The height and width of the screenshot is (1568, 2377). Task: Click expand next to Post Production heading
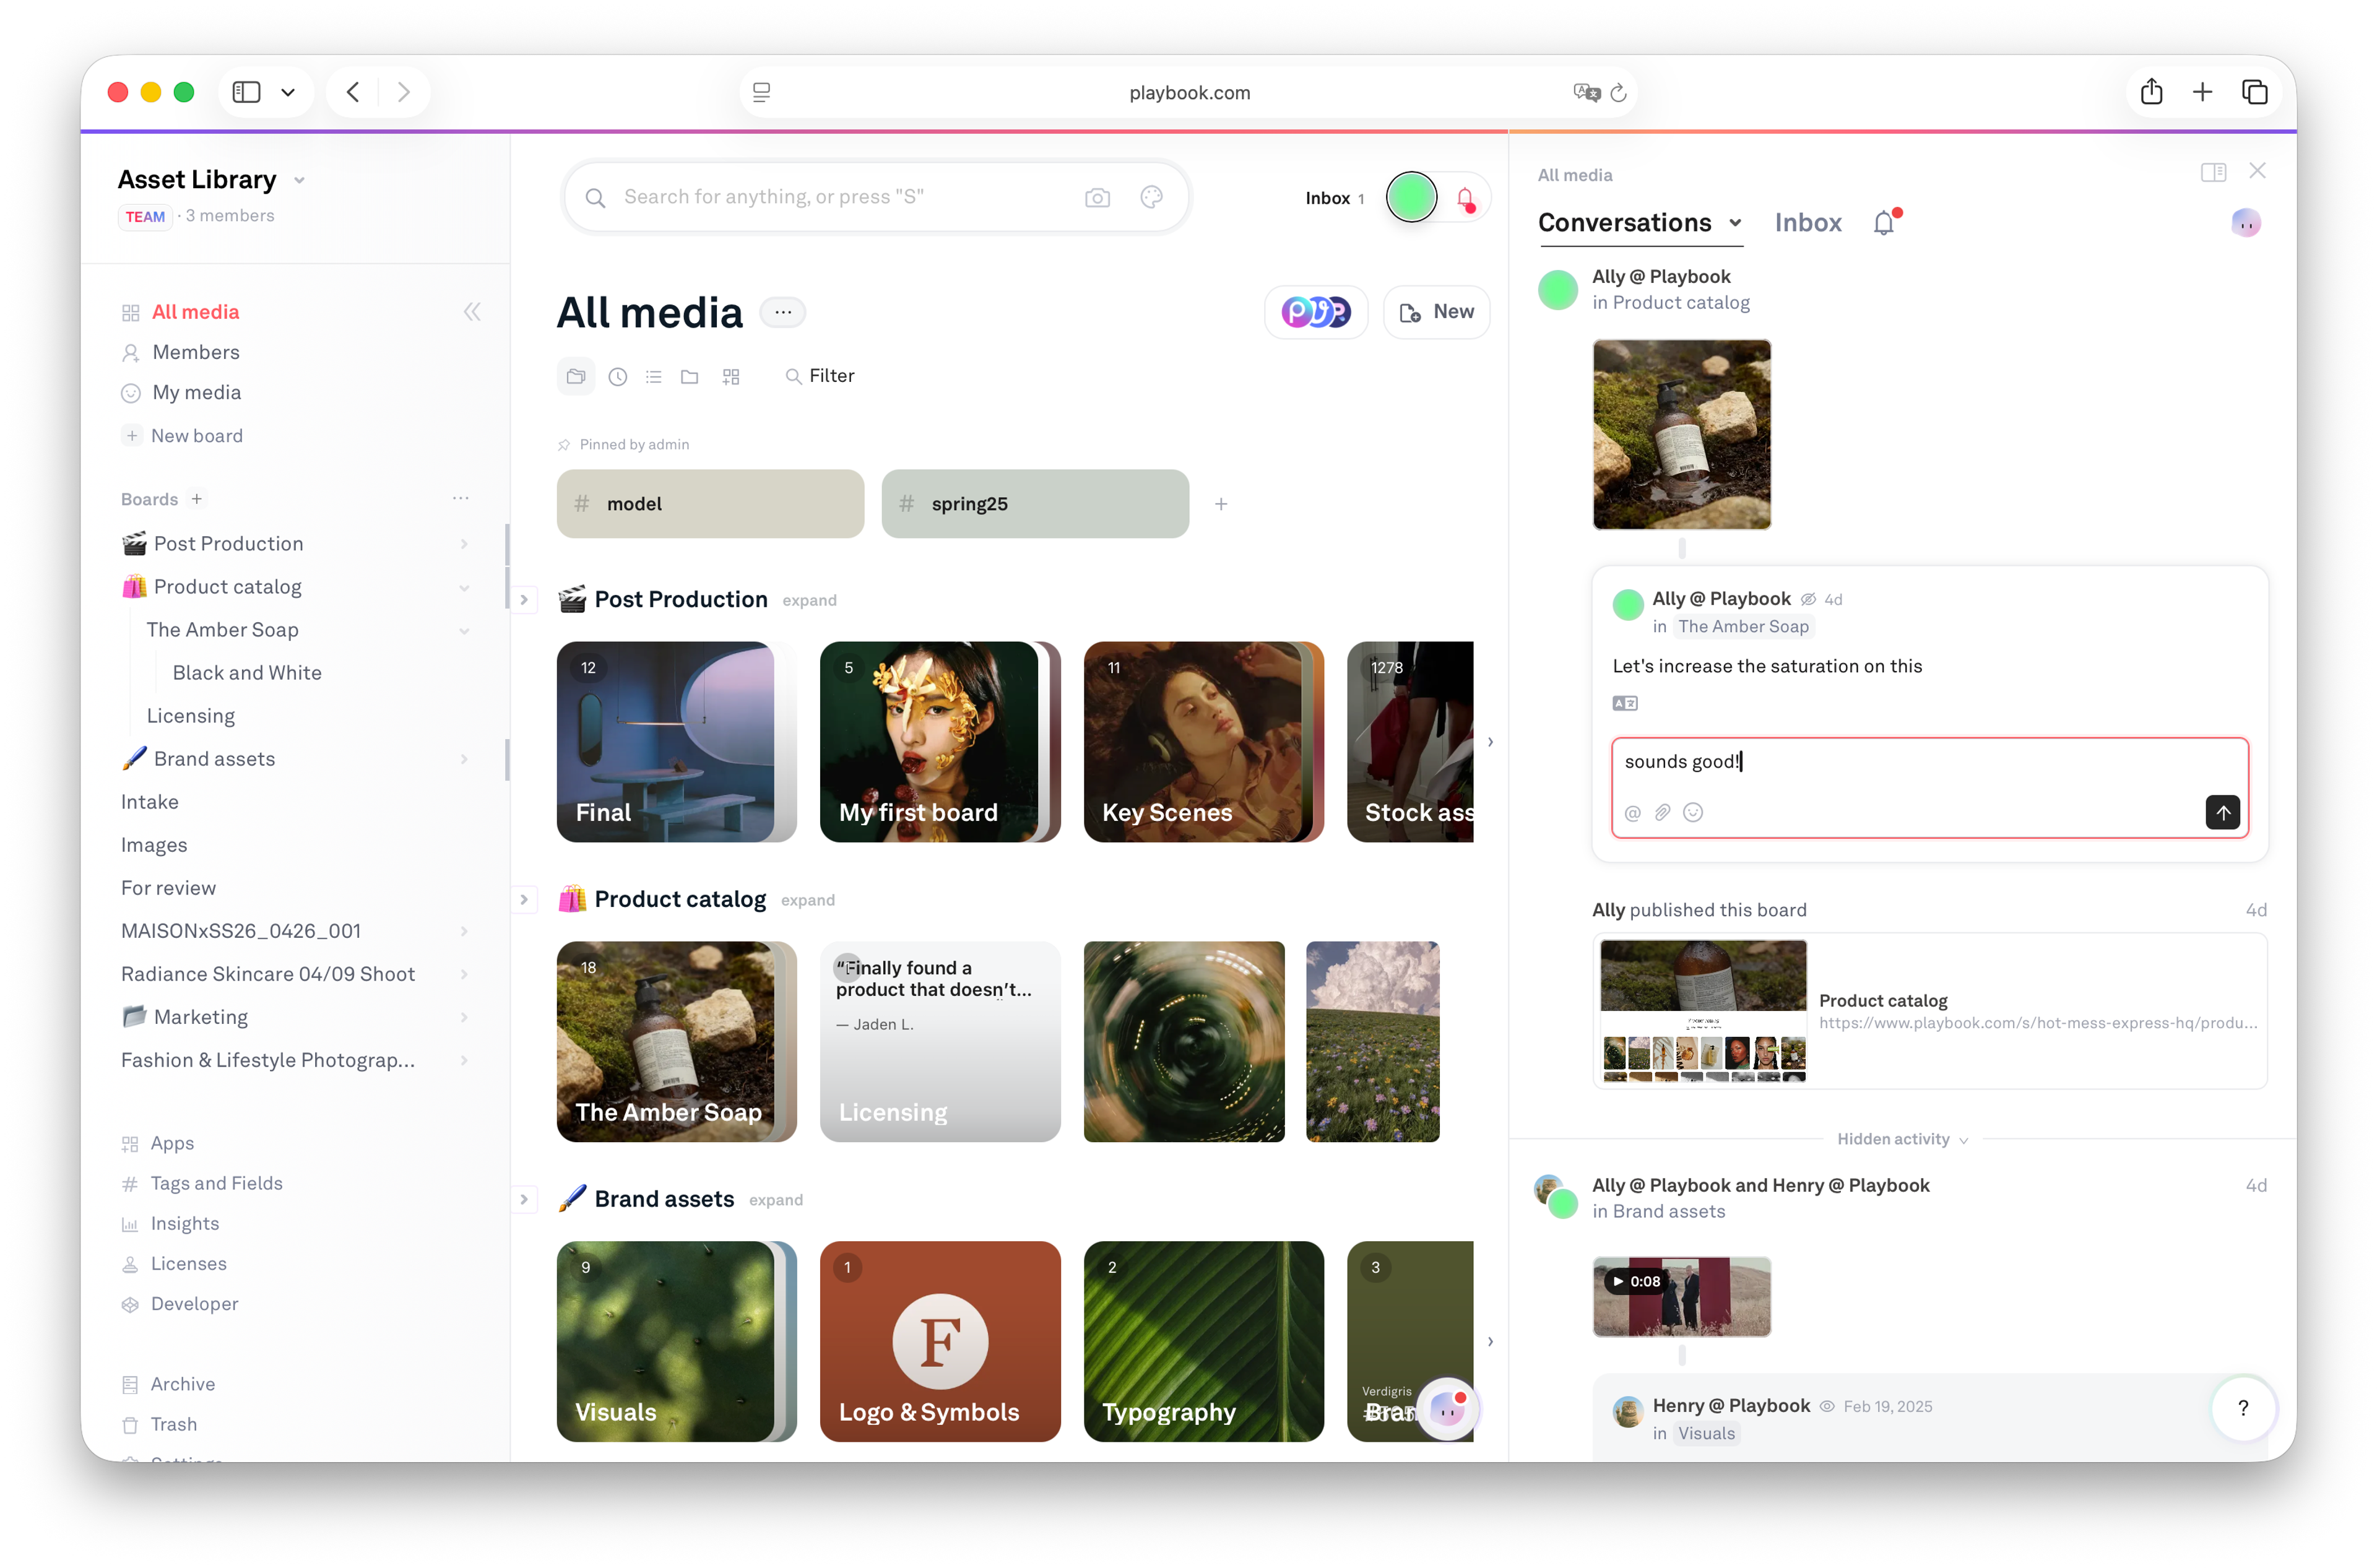click(x=809, y=600)
